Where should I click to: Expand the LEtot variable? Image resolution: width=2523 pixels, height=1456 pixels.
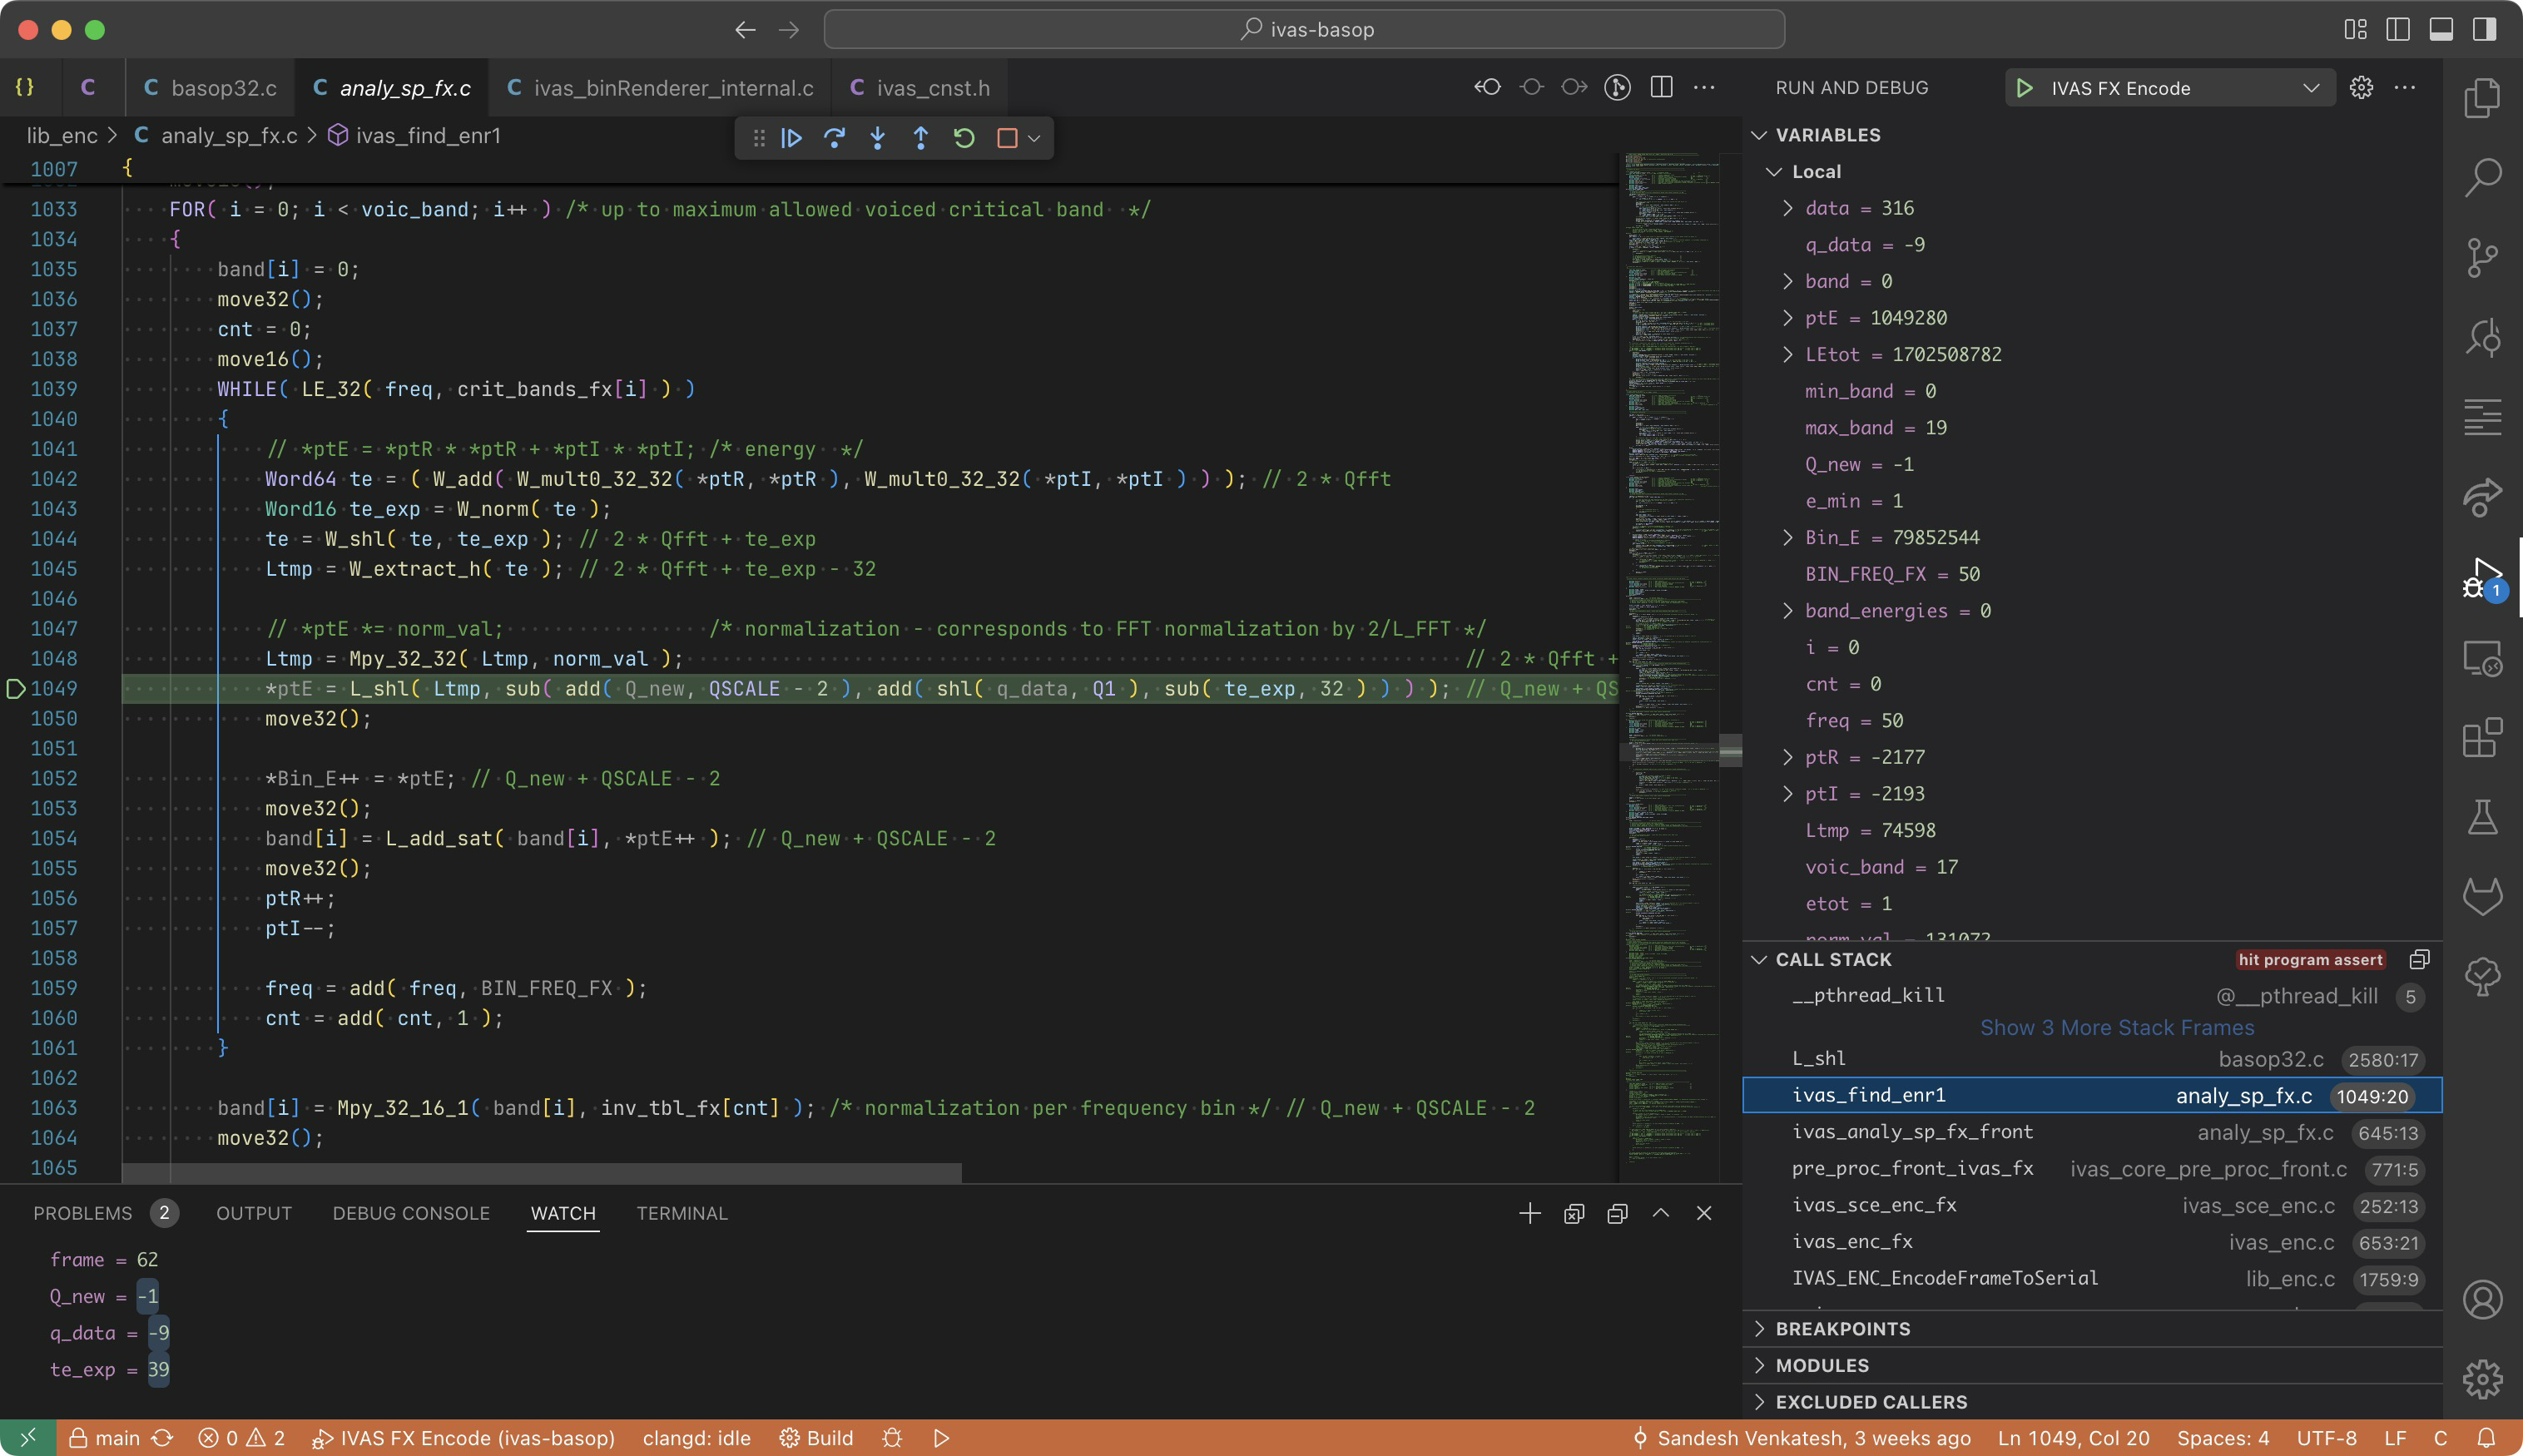pos(1787,354)
